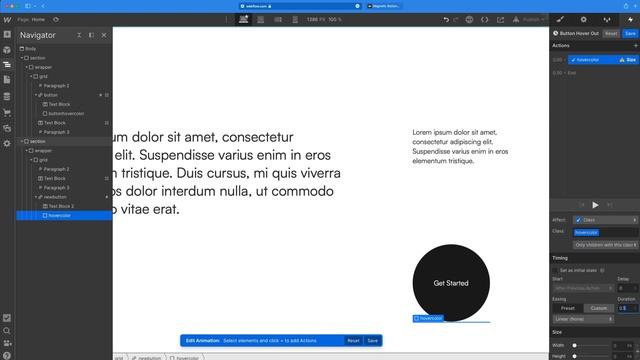Open Only children with this class dropdown
Screen dimensions: 640x360
tap(605, 245)
